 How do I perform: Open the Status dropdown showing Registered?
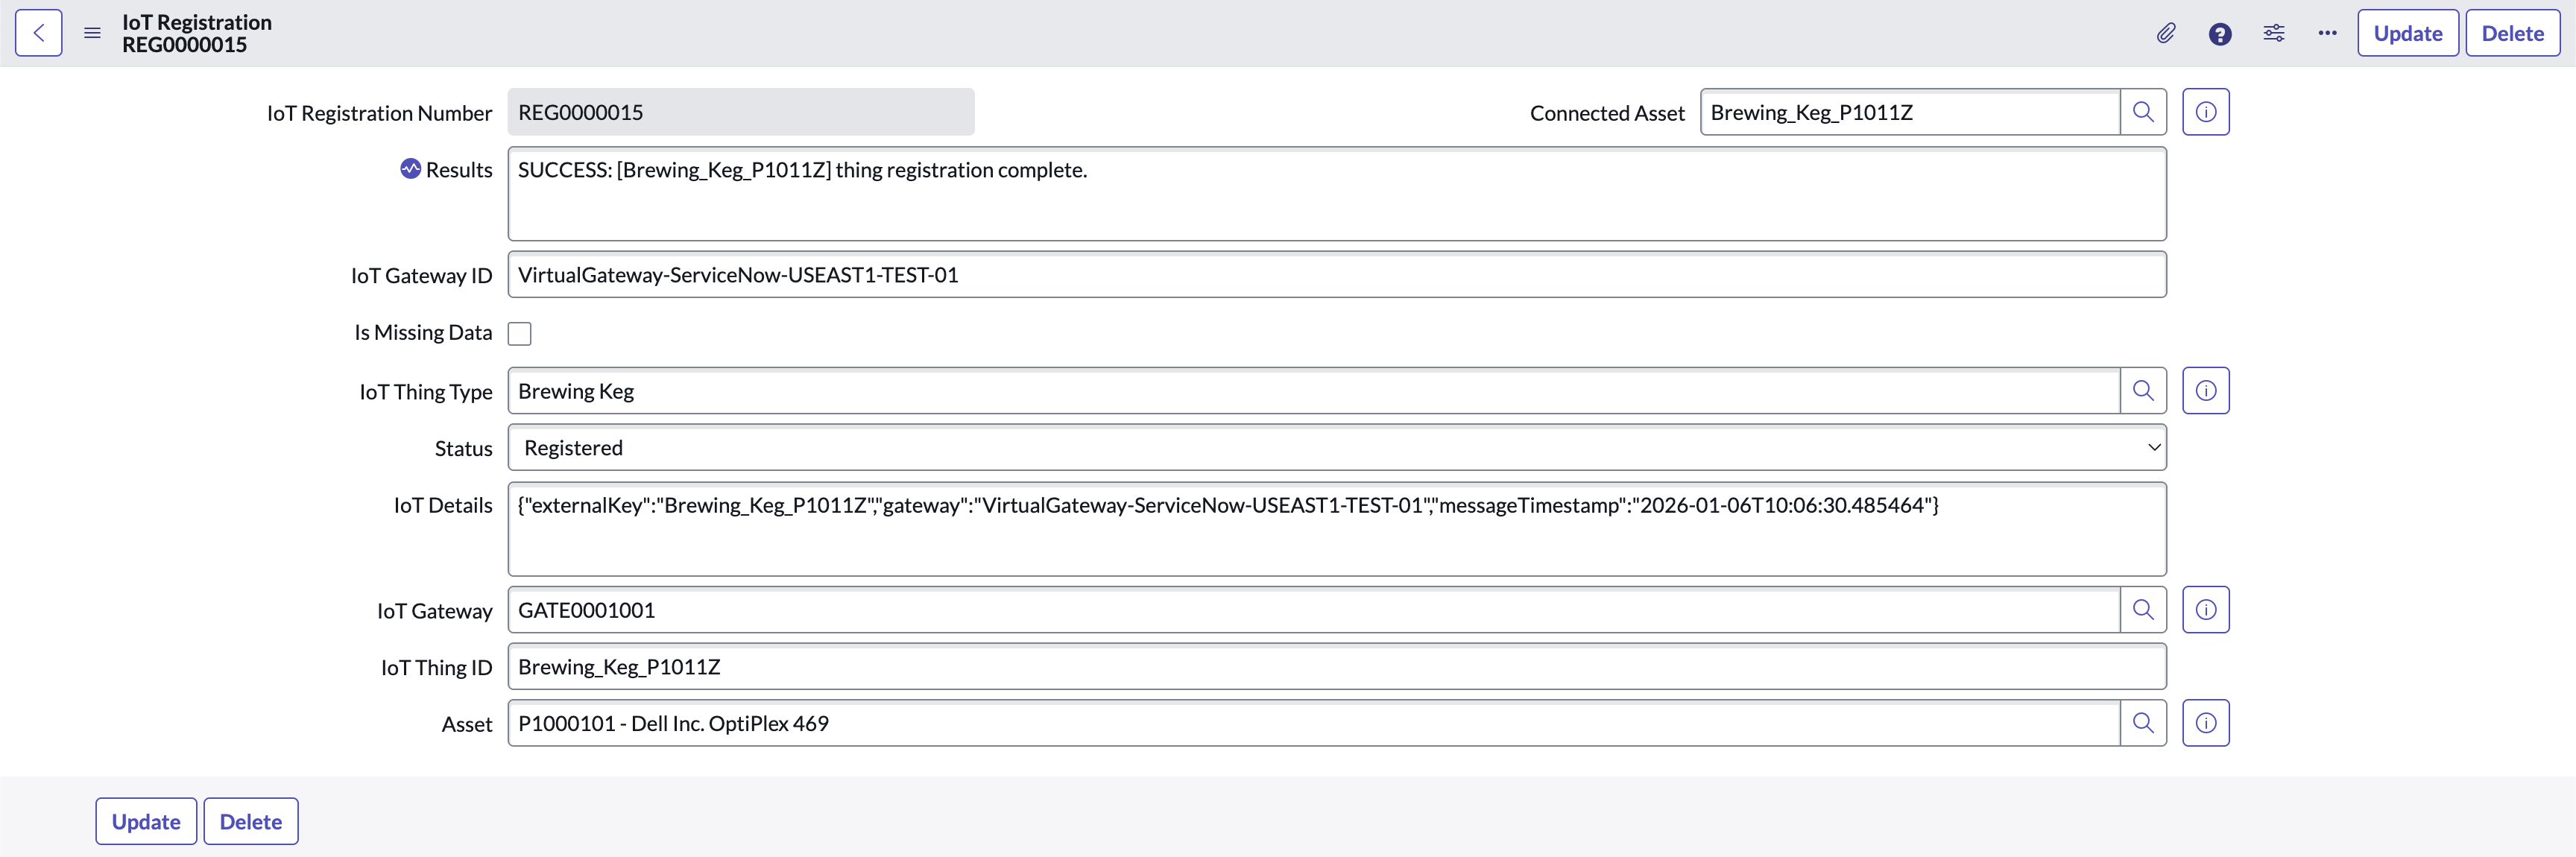coord(1336,448)
